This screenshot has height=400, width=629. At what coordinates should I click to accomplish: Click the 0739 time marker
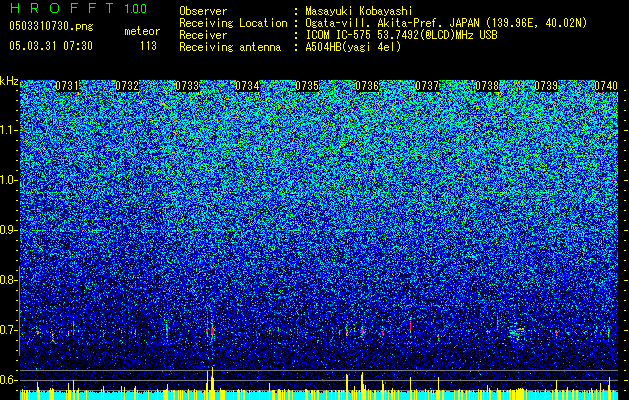click(546, 86)
